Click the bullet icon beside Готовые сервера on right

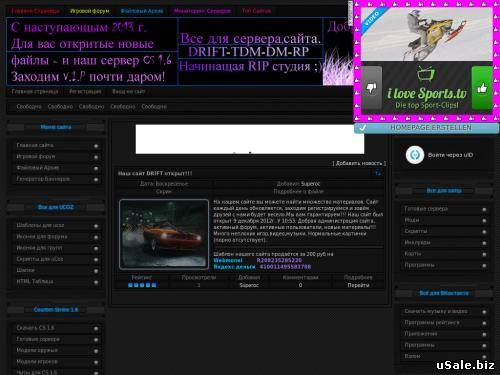(x=484, y=209)
